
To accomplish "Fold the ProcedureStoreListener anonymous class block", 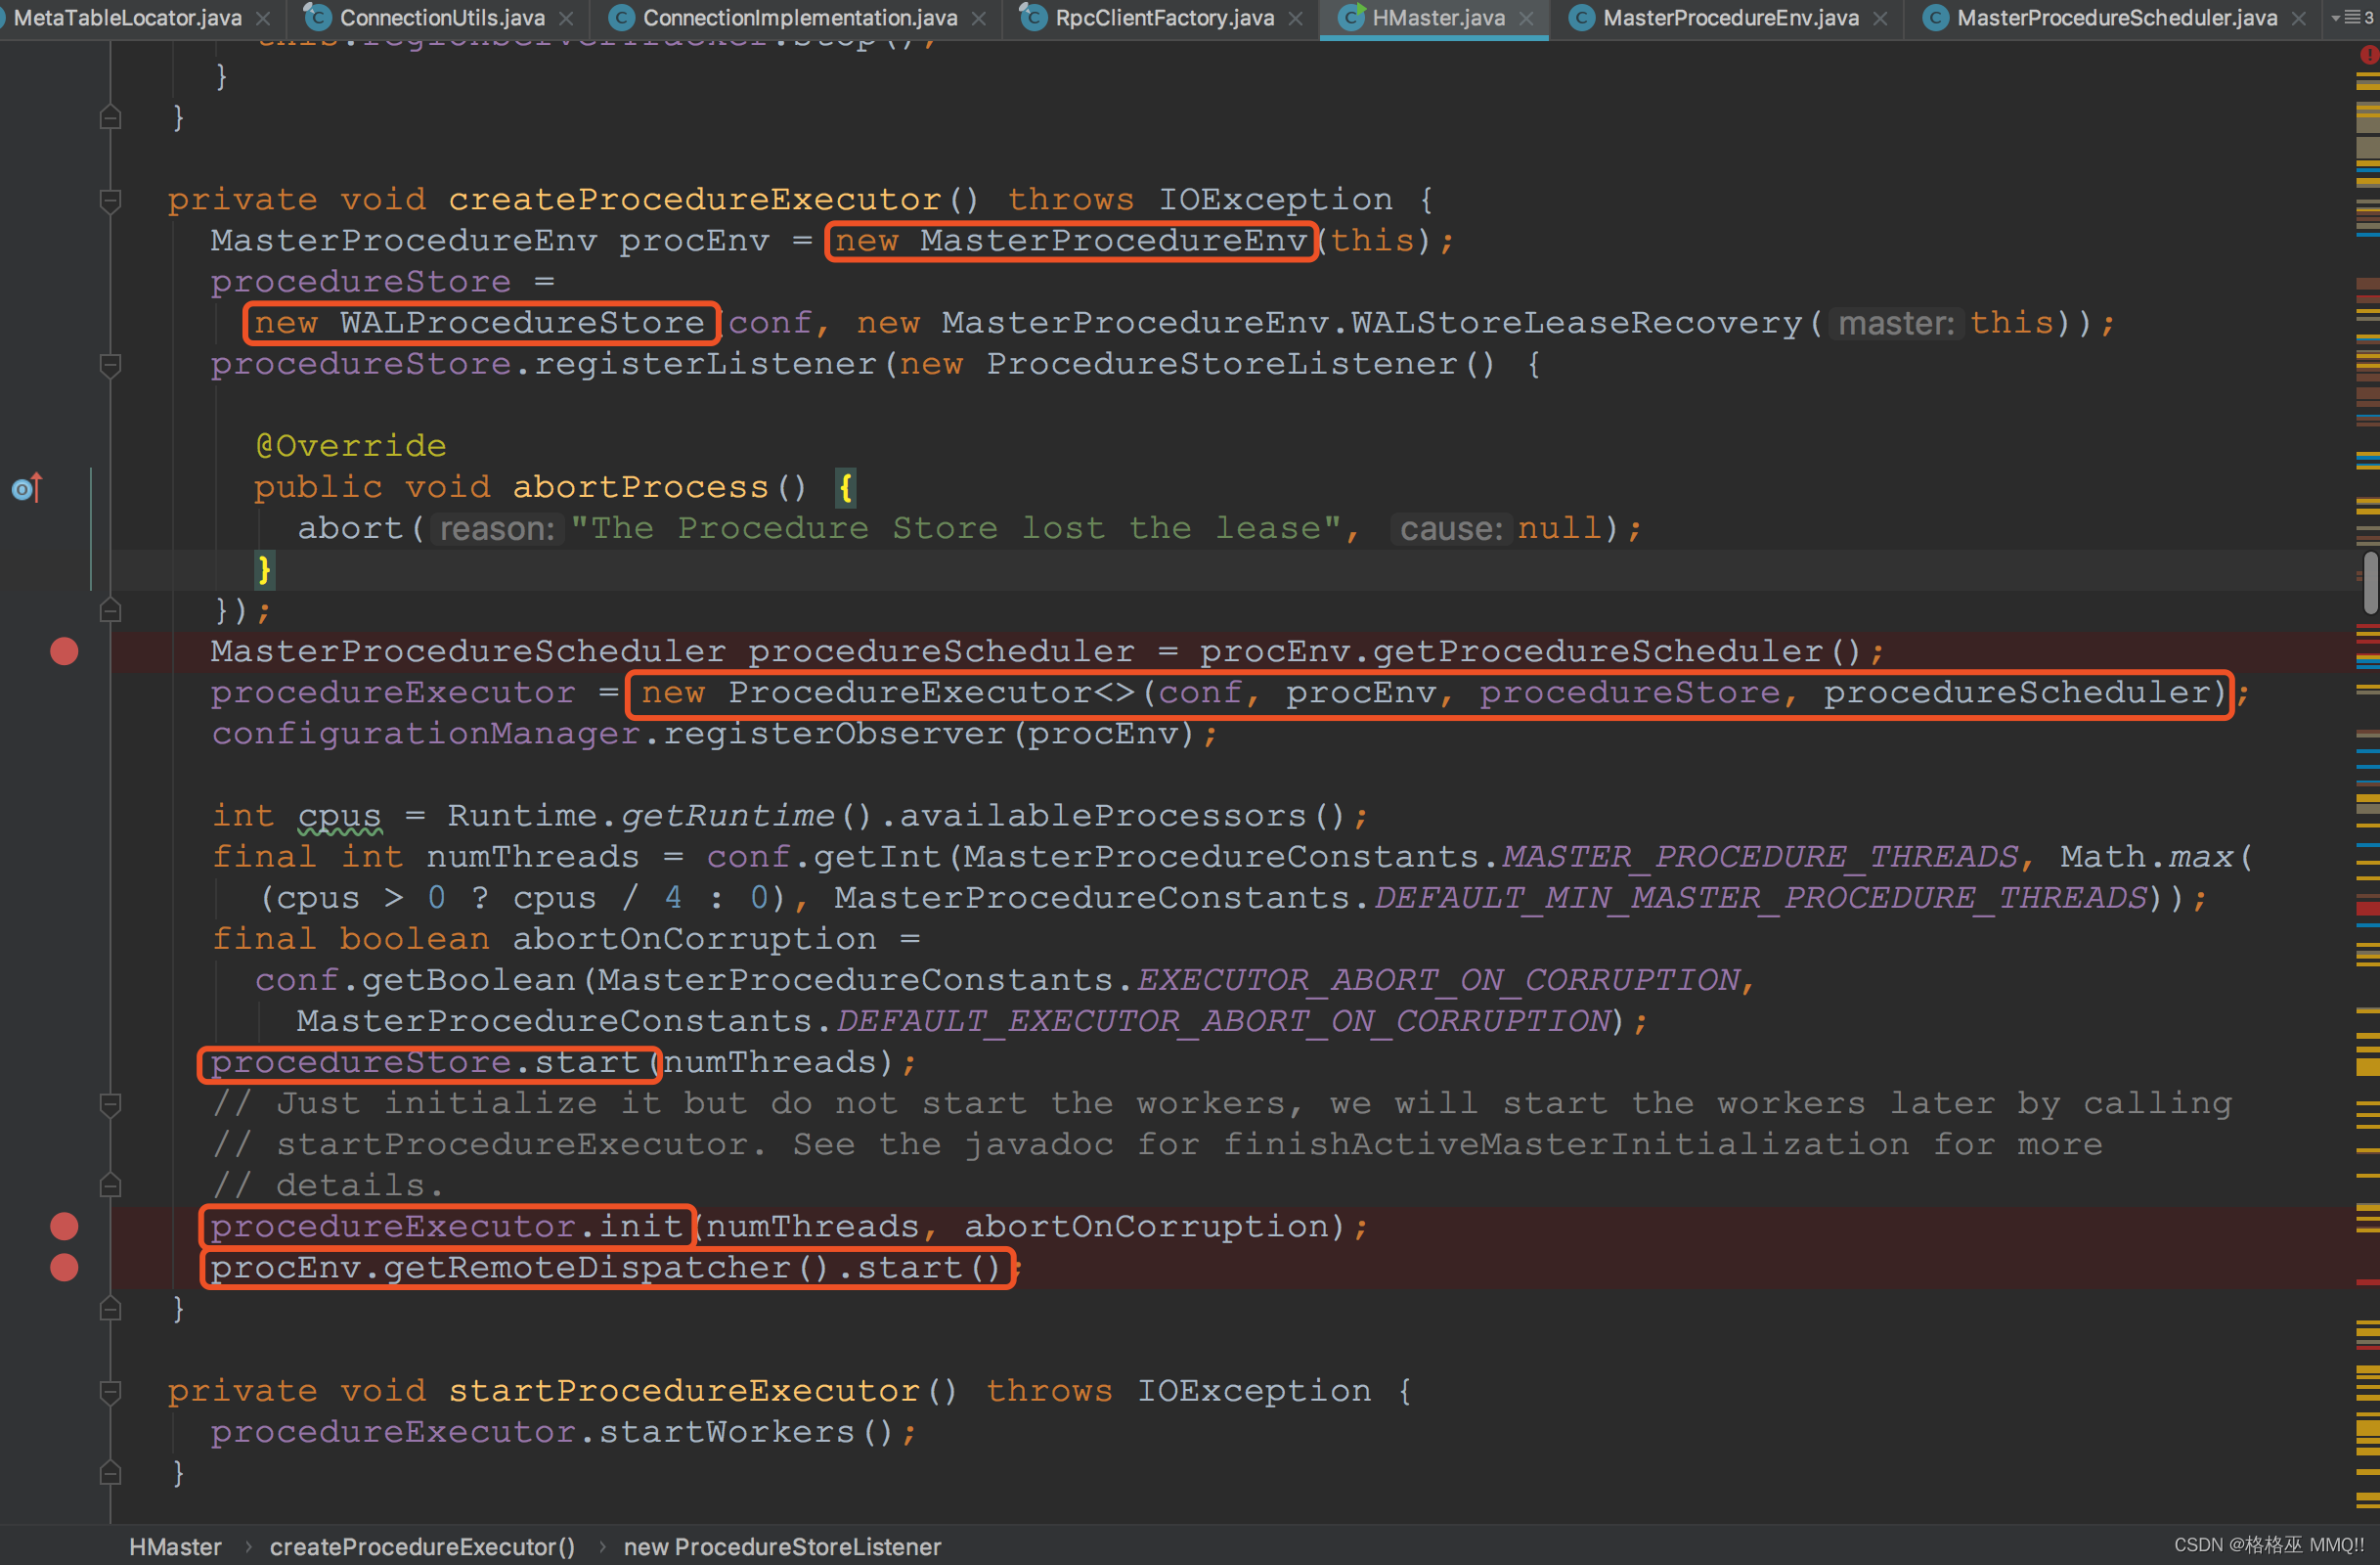I will click(111, 364).
